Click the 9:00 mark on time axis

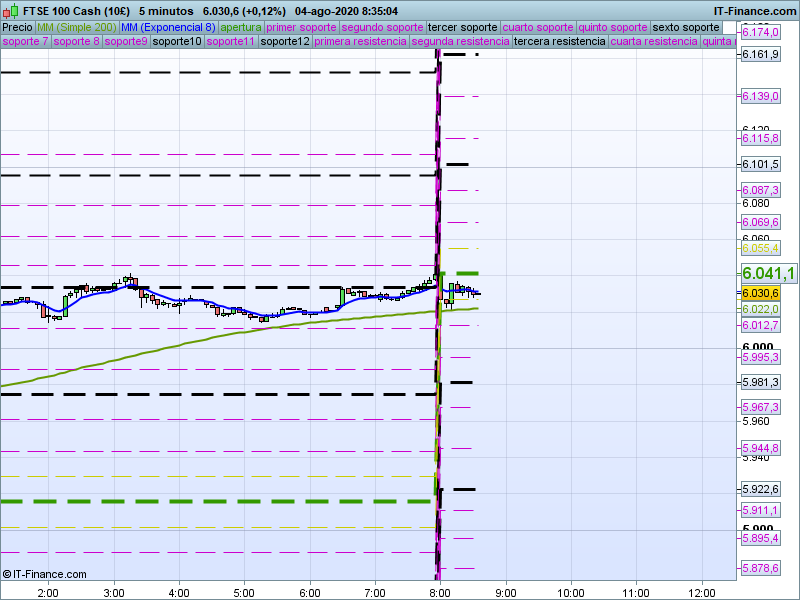point(505,591)
